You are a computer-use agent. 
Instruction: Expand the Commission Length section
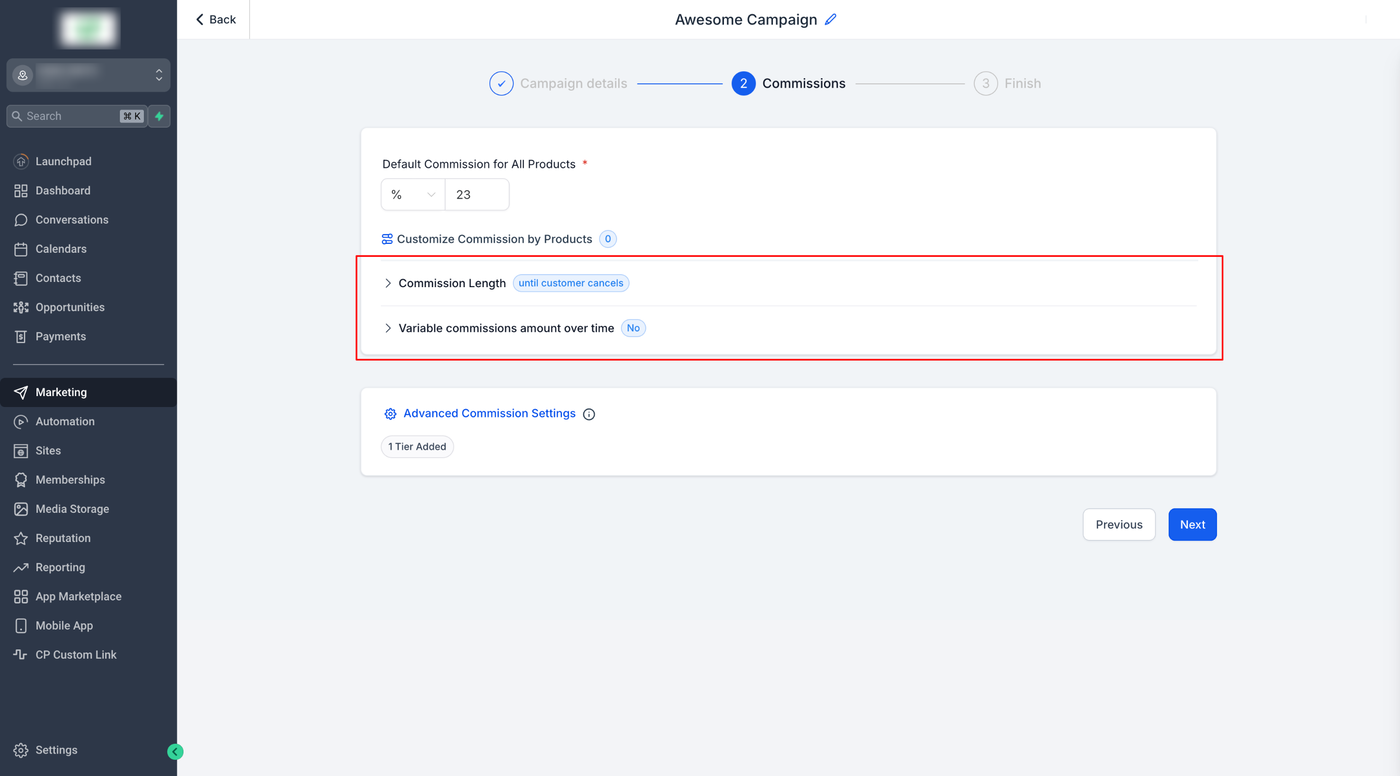(388, 283)
